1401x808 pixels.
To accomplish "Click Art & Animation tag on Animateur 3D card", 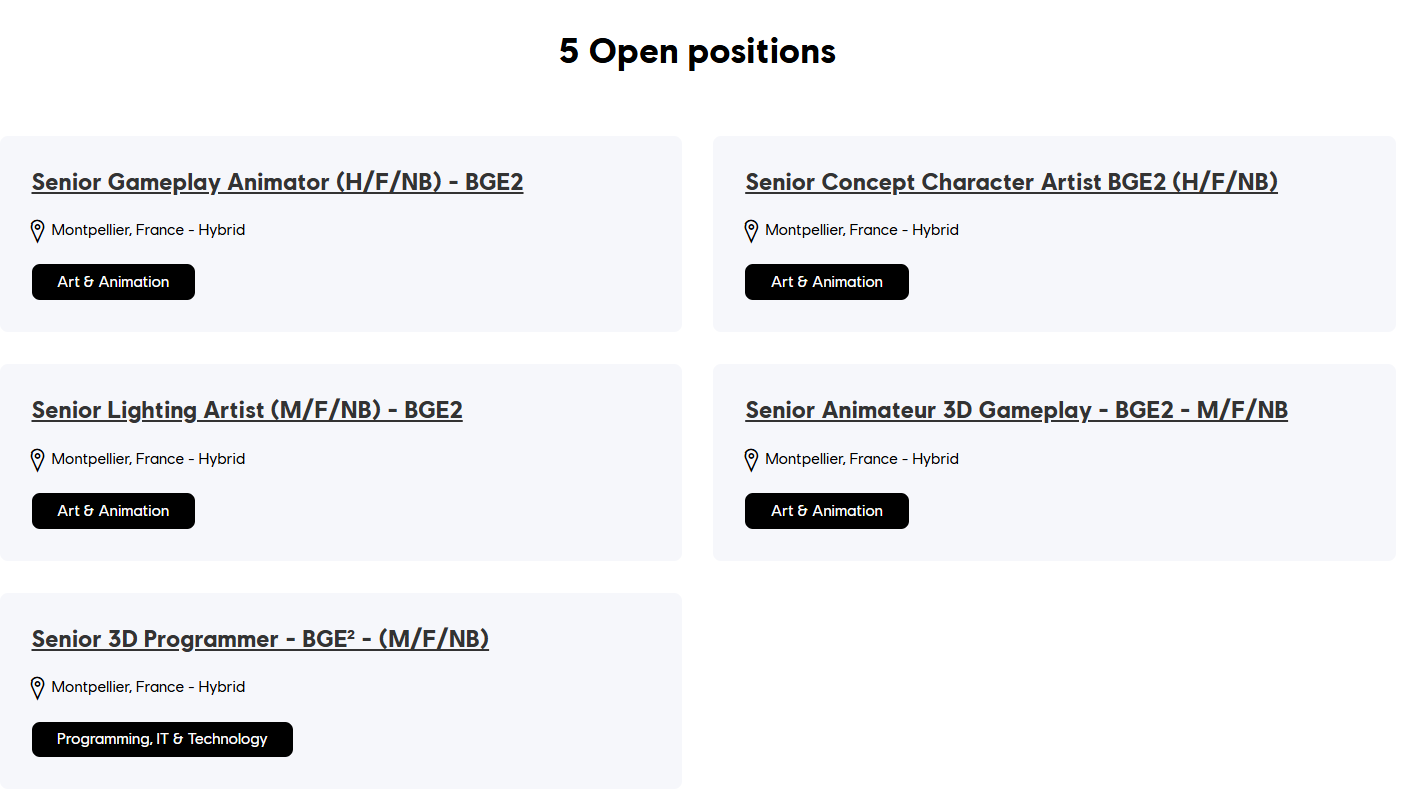I will [x=827, y=511].
